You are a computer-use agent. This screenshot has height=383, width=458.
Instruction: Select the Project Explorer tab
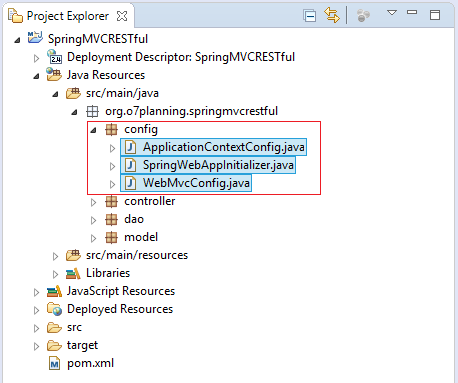click(68, 16)
